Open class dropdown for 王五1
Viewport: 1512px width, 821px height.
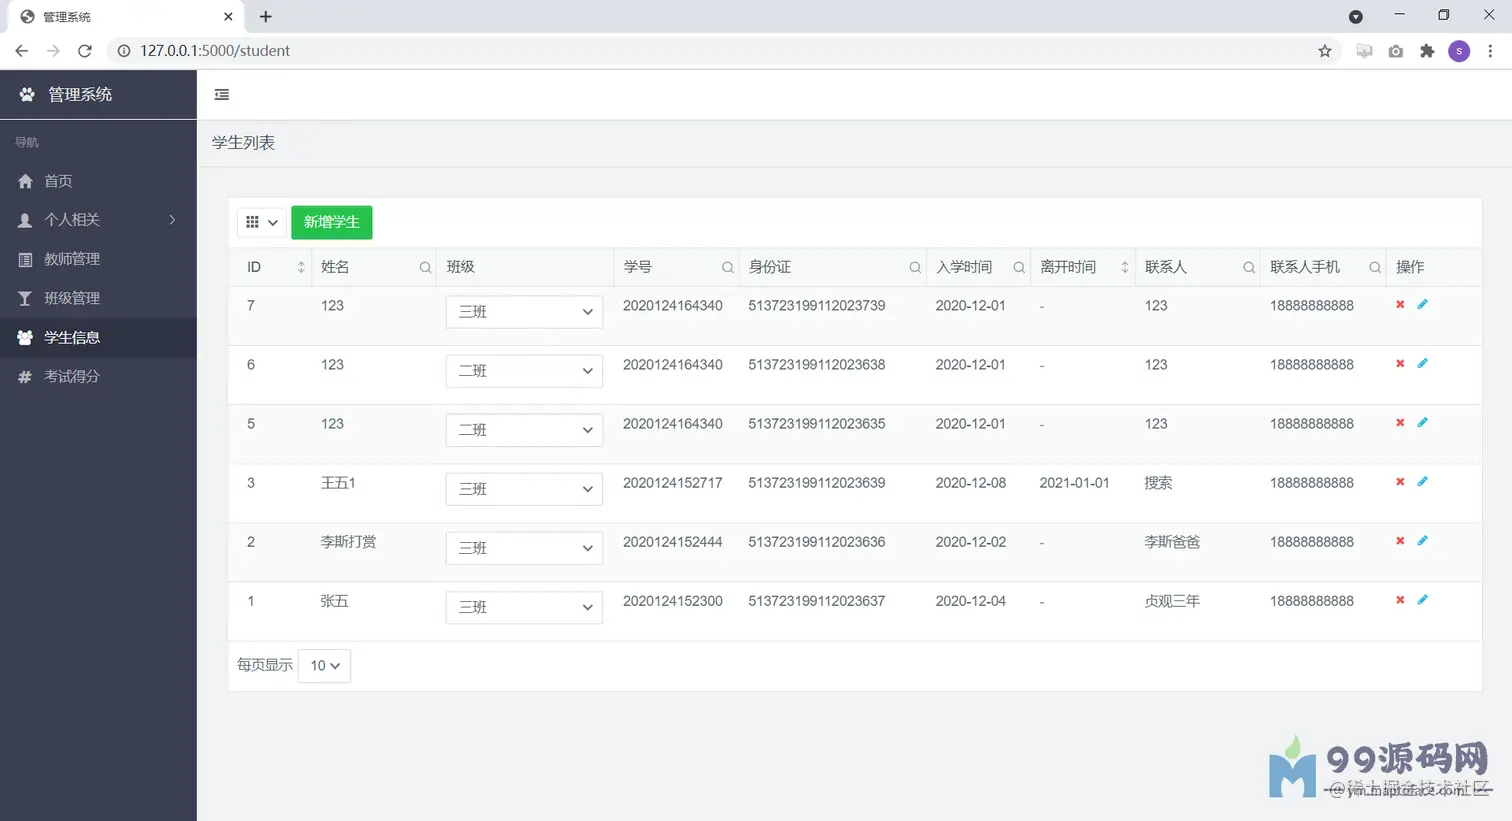(524, 489)
